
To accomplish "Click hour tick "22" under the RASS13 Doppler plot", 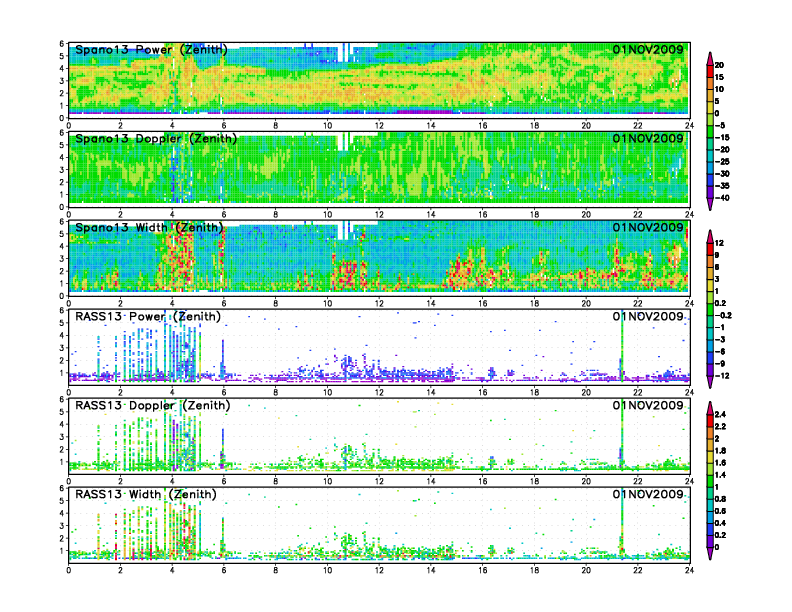I will click(637, 481).
